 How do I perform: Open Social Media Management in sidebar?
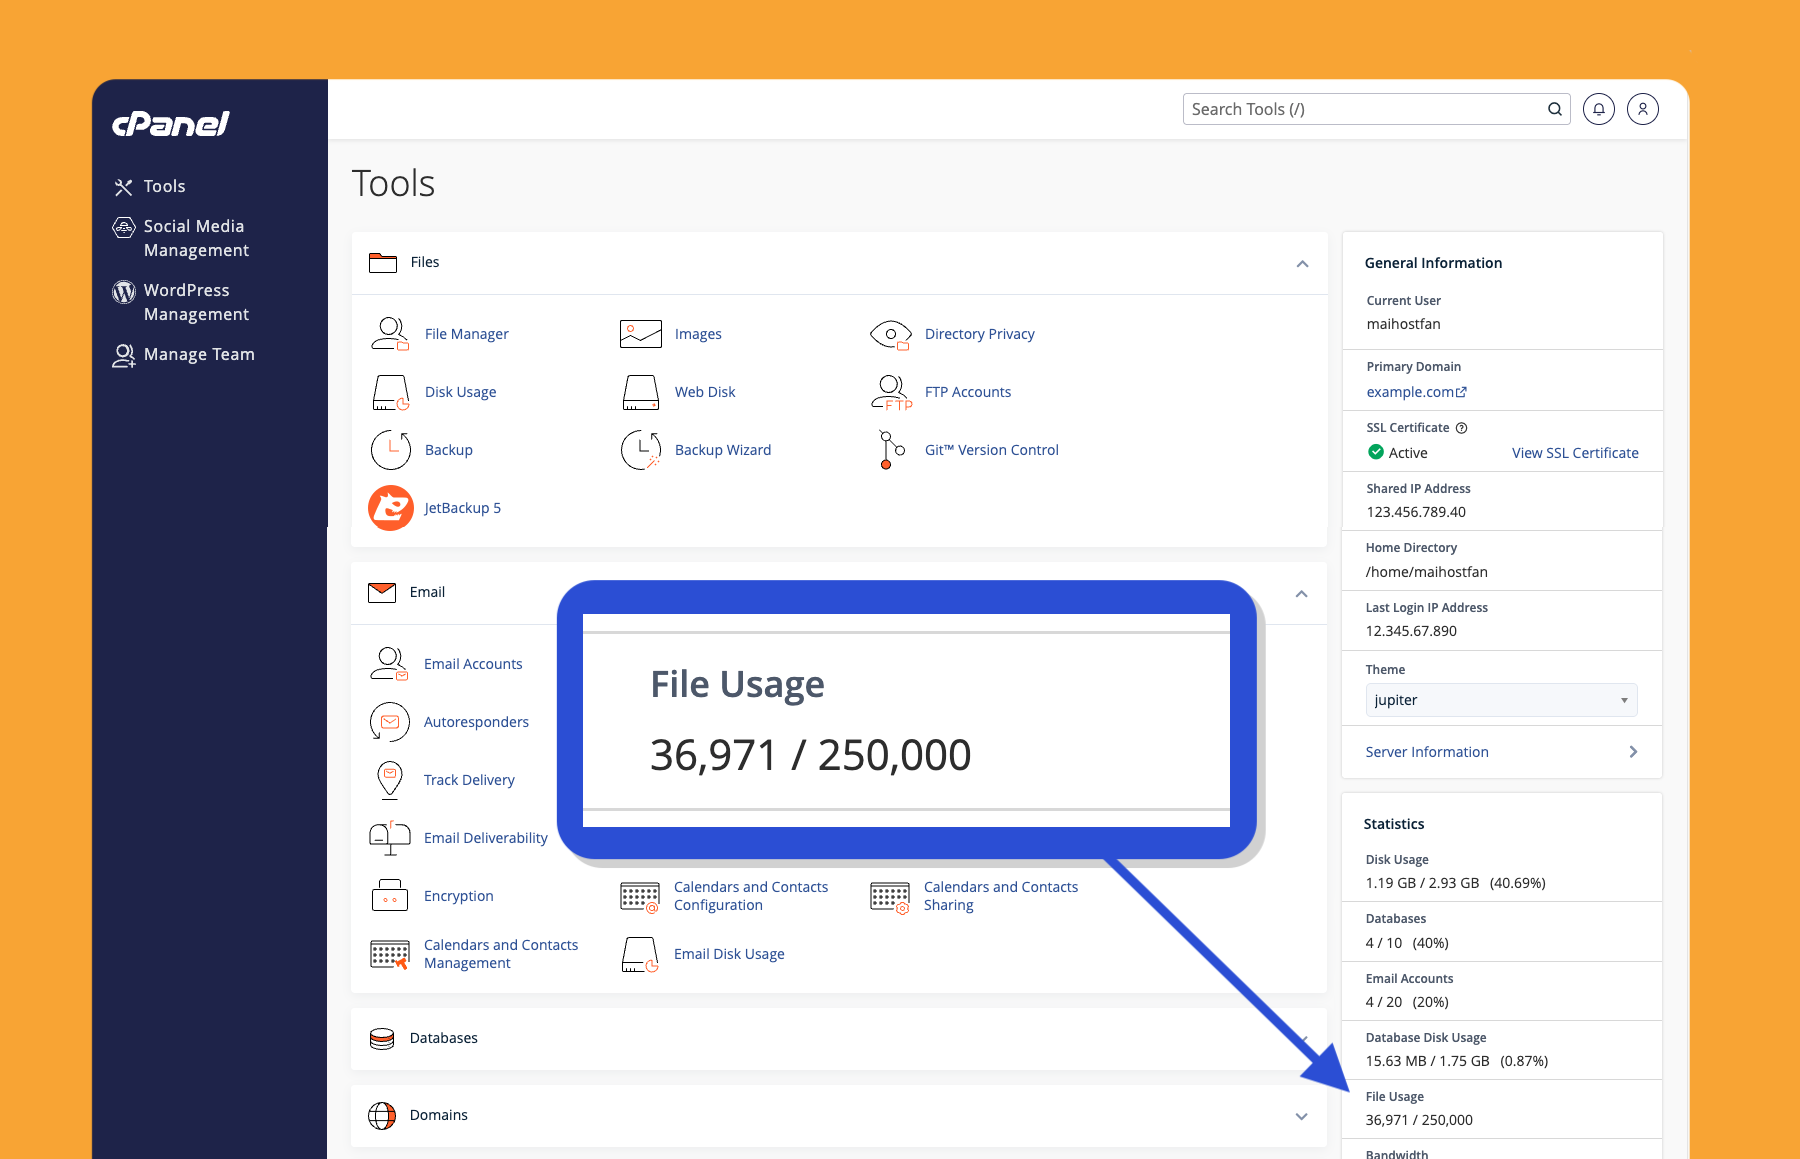pos(196,238)
